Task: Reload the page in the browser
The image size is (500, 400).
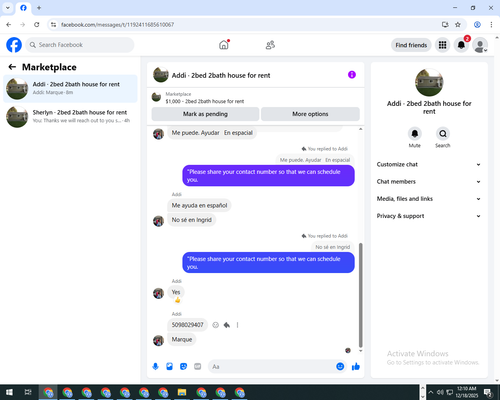Action: point(37,25)
